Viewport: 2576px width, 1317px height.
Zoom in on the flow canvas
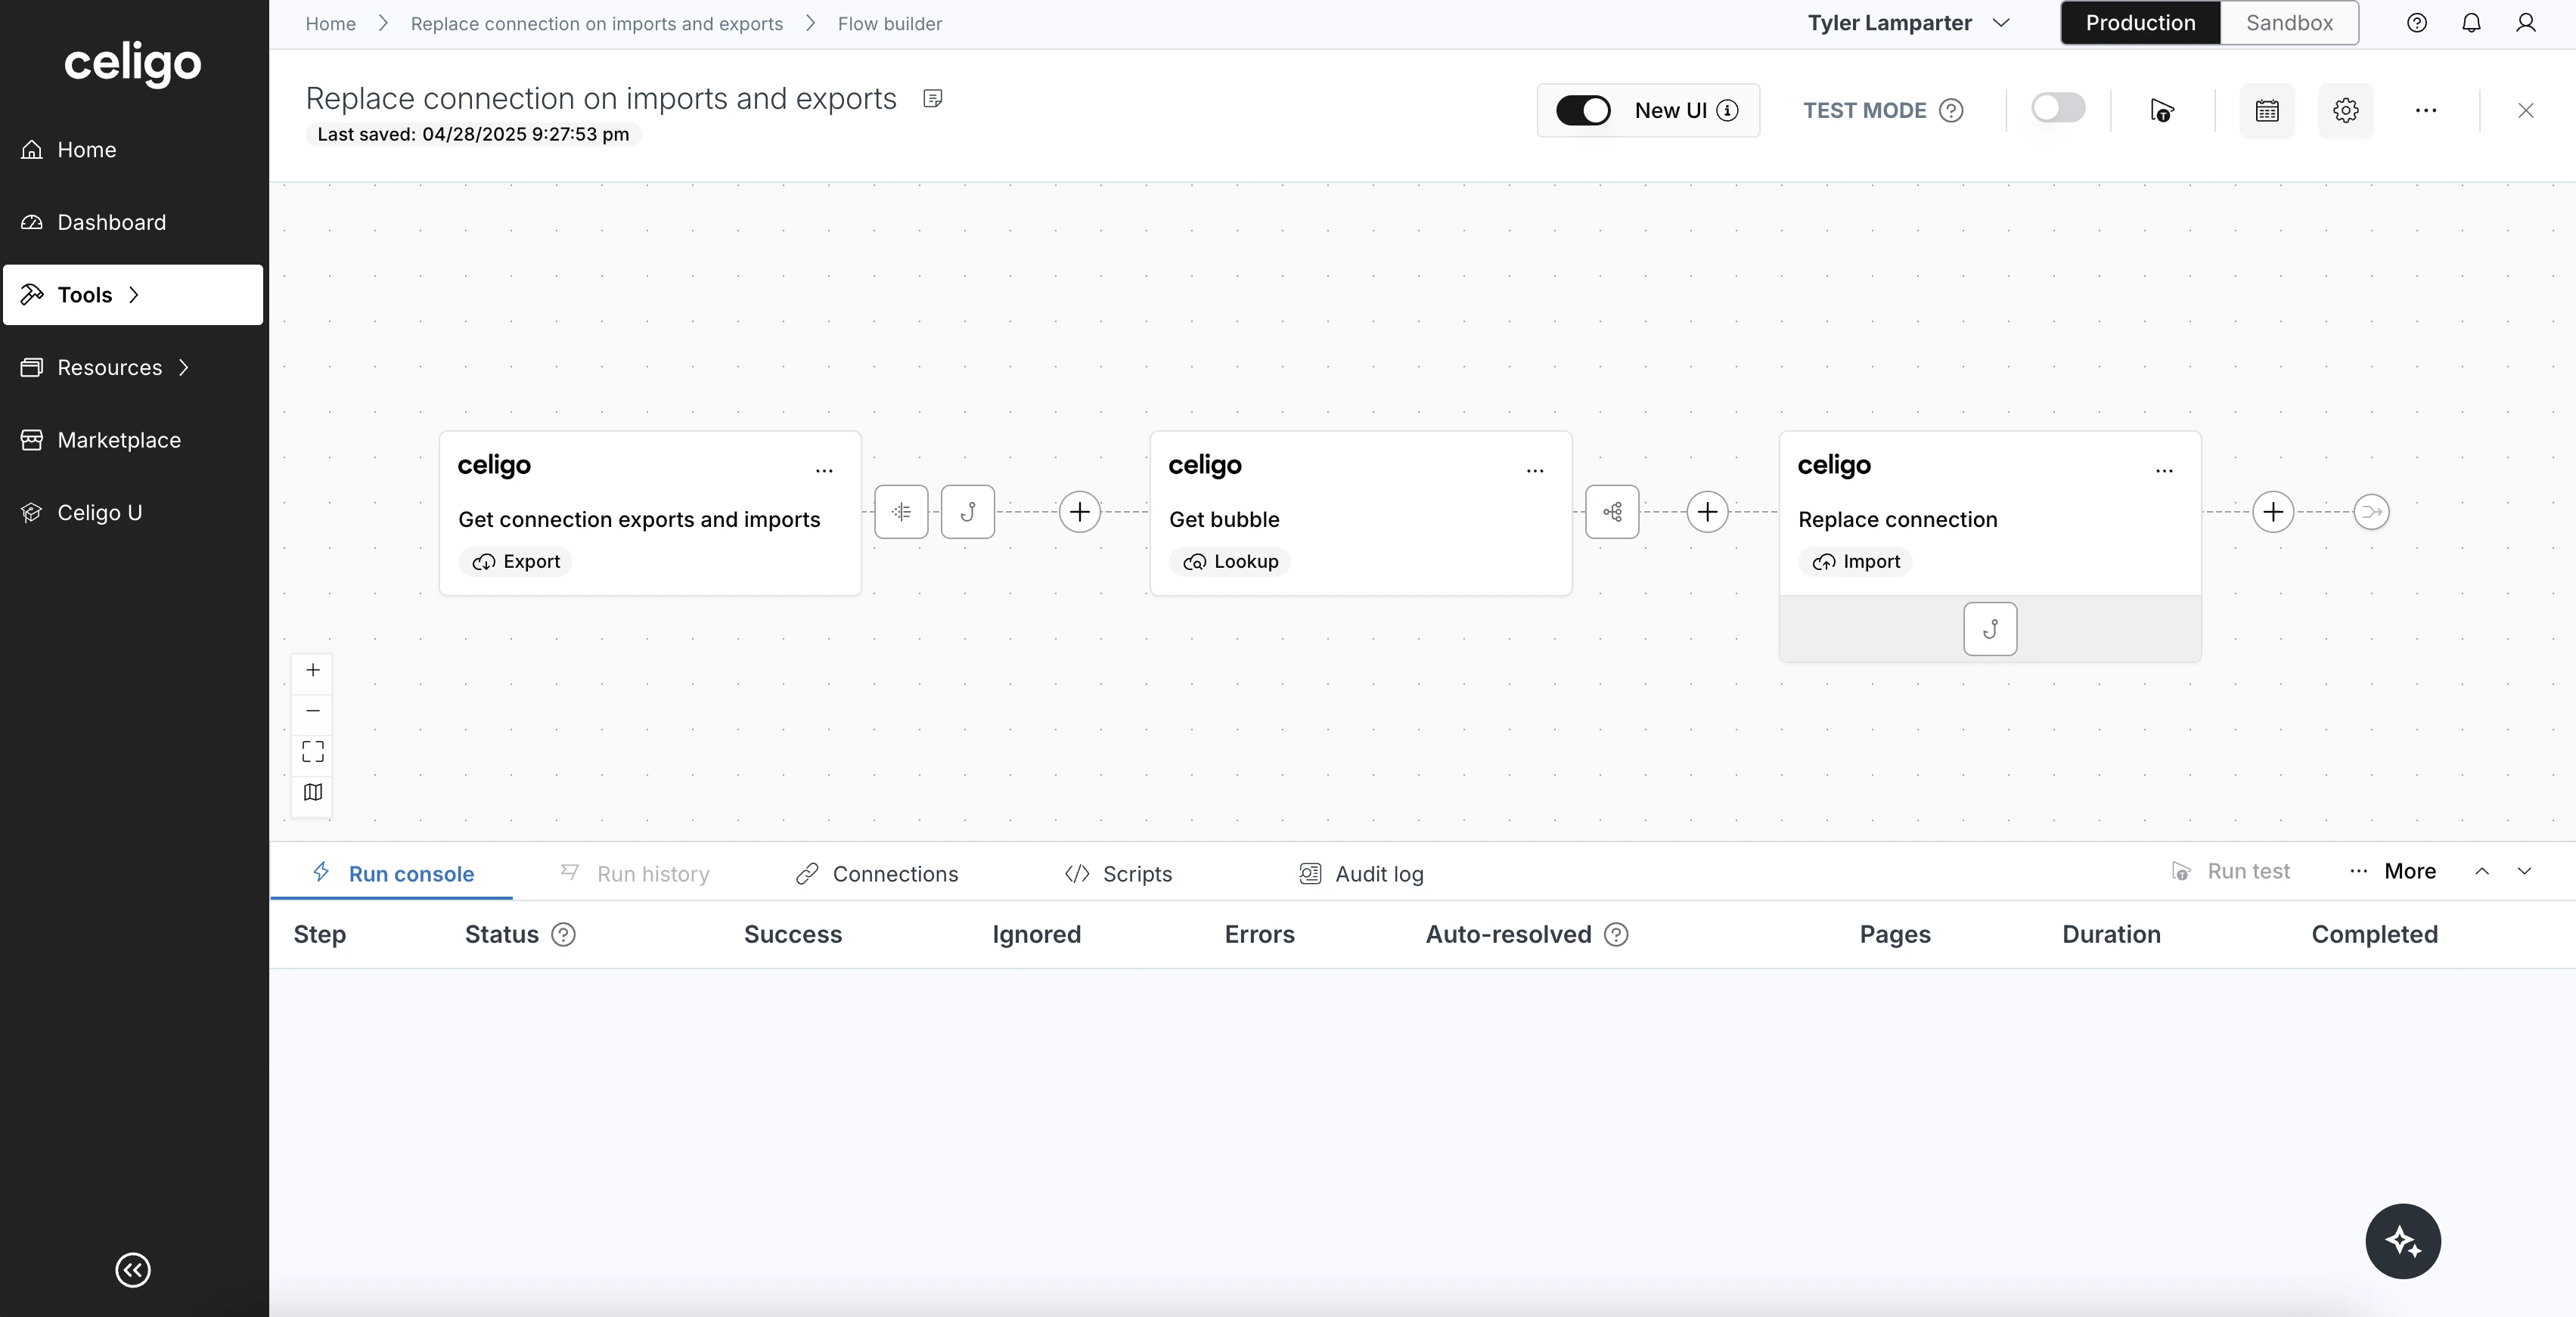(x=313, y=670)
